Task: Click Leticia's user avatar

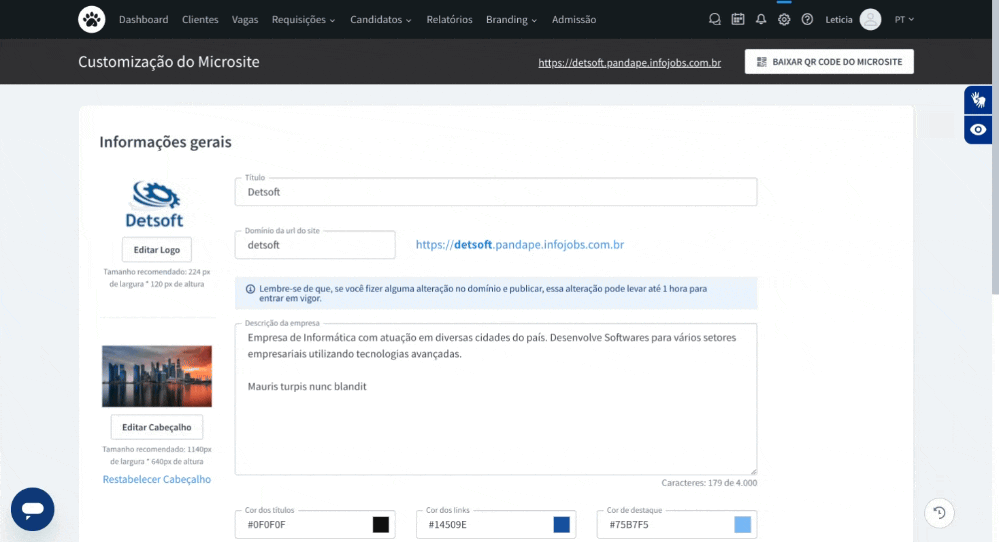Action: coord(870,20)
